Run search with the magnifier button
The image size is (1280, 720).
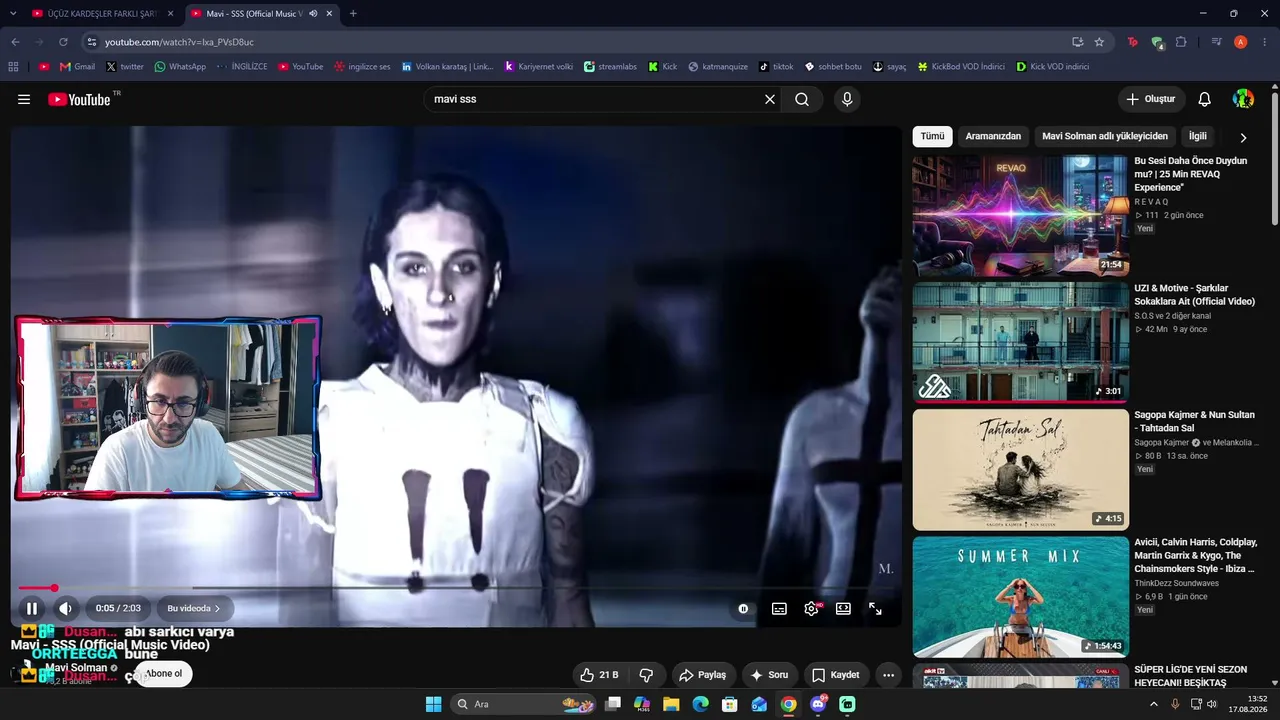802,100
